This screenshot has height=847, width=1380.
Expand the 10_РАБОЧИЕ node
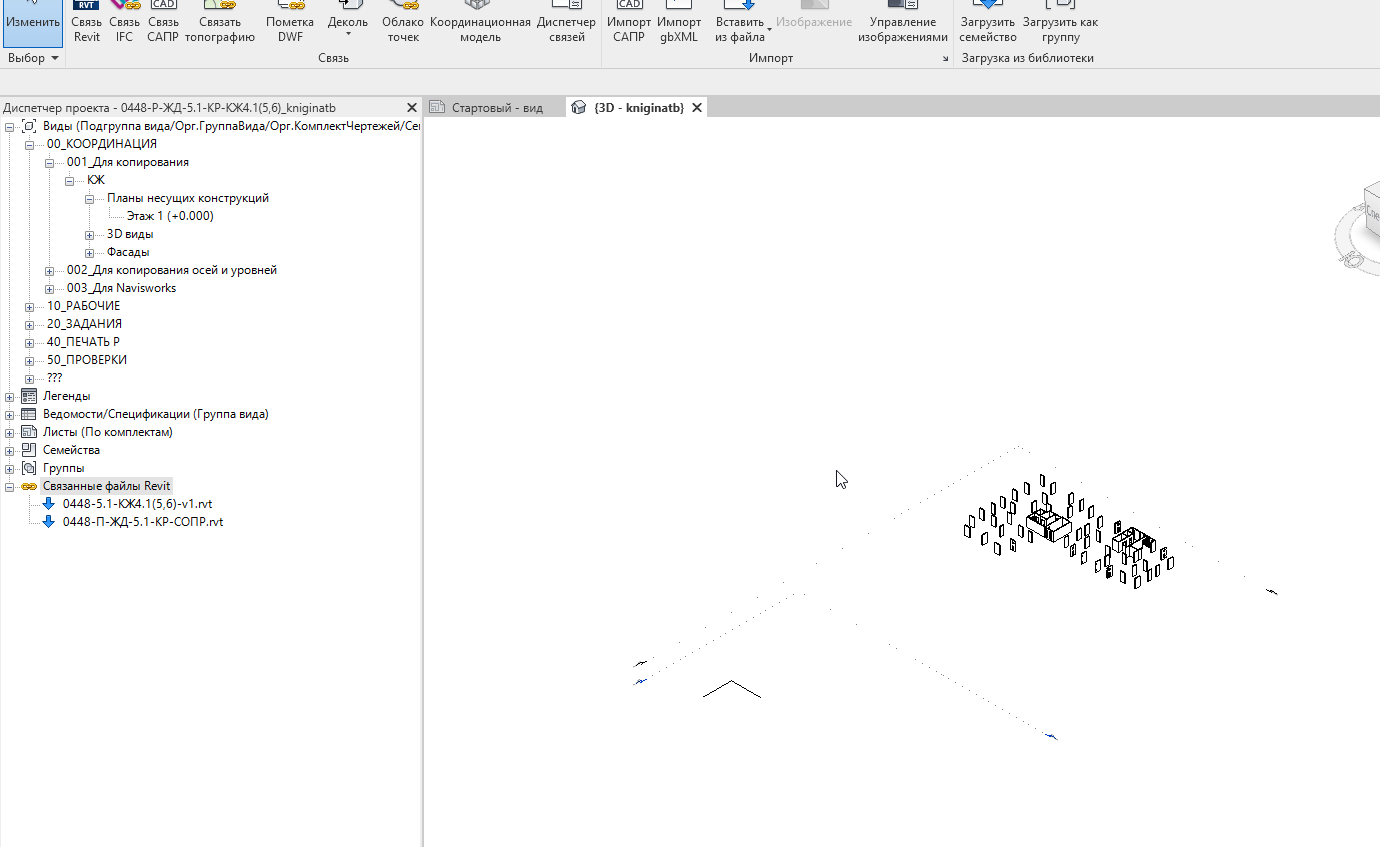(x=30, y=306)
